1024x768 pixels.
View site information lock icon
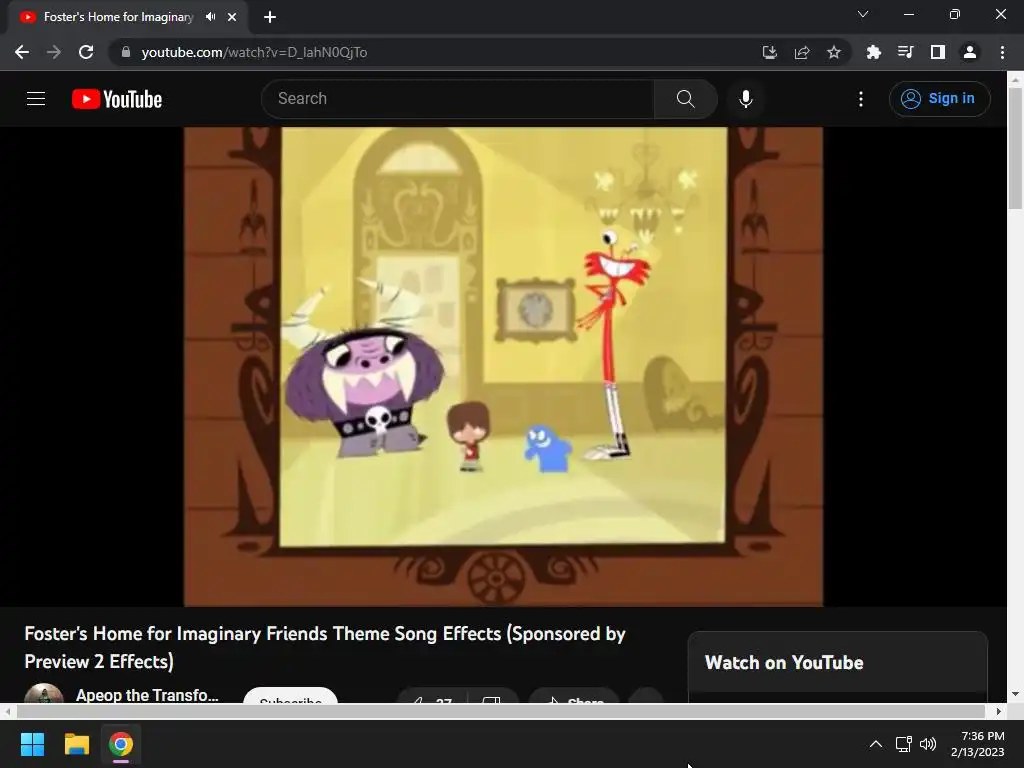(x=126, y=52)
